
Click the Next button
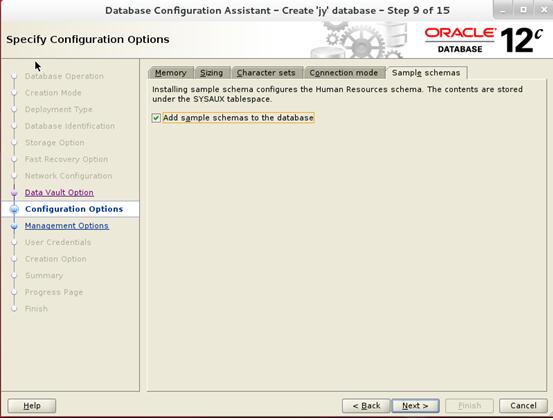tap(415, 406)
